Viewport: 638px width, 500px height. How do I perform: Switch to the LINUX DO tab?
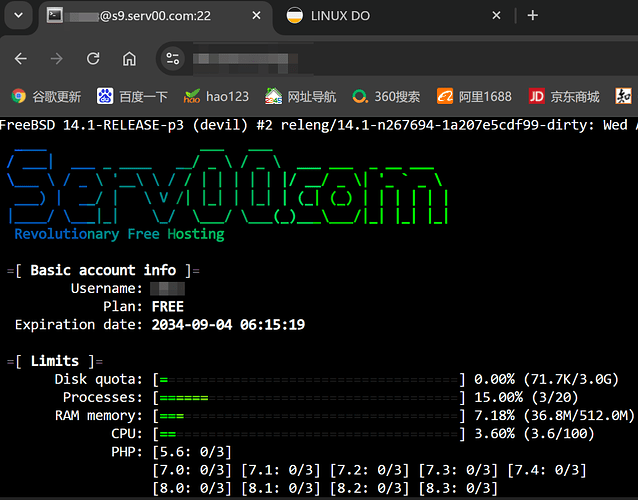[390, 16]
